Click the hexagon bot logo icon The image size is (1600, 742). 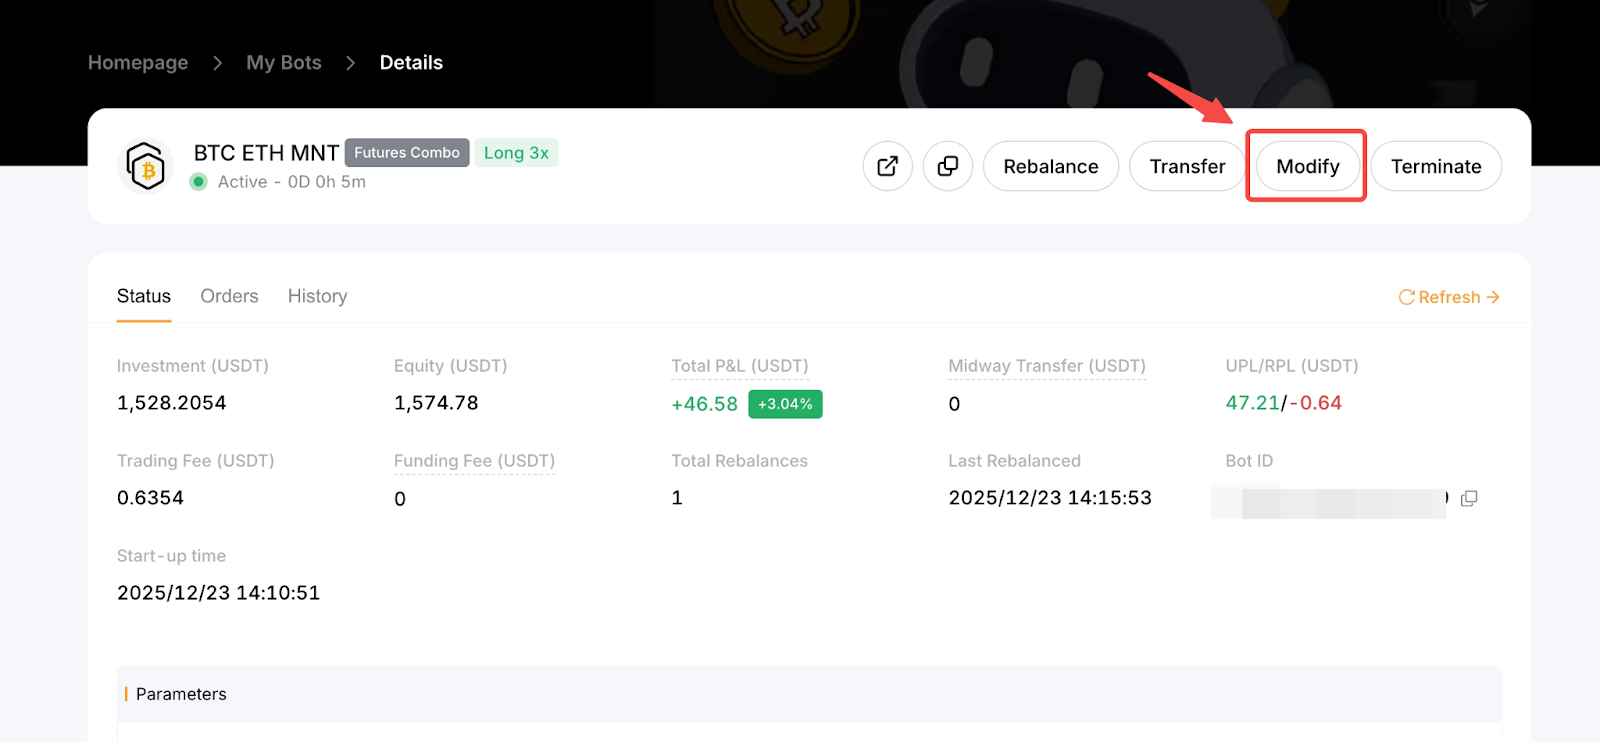(x=147, y=167)
